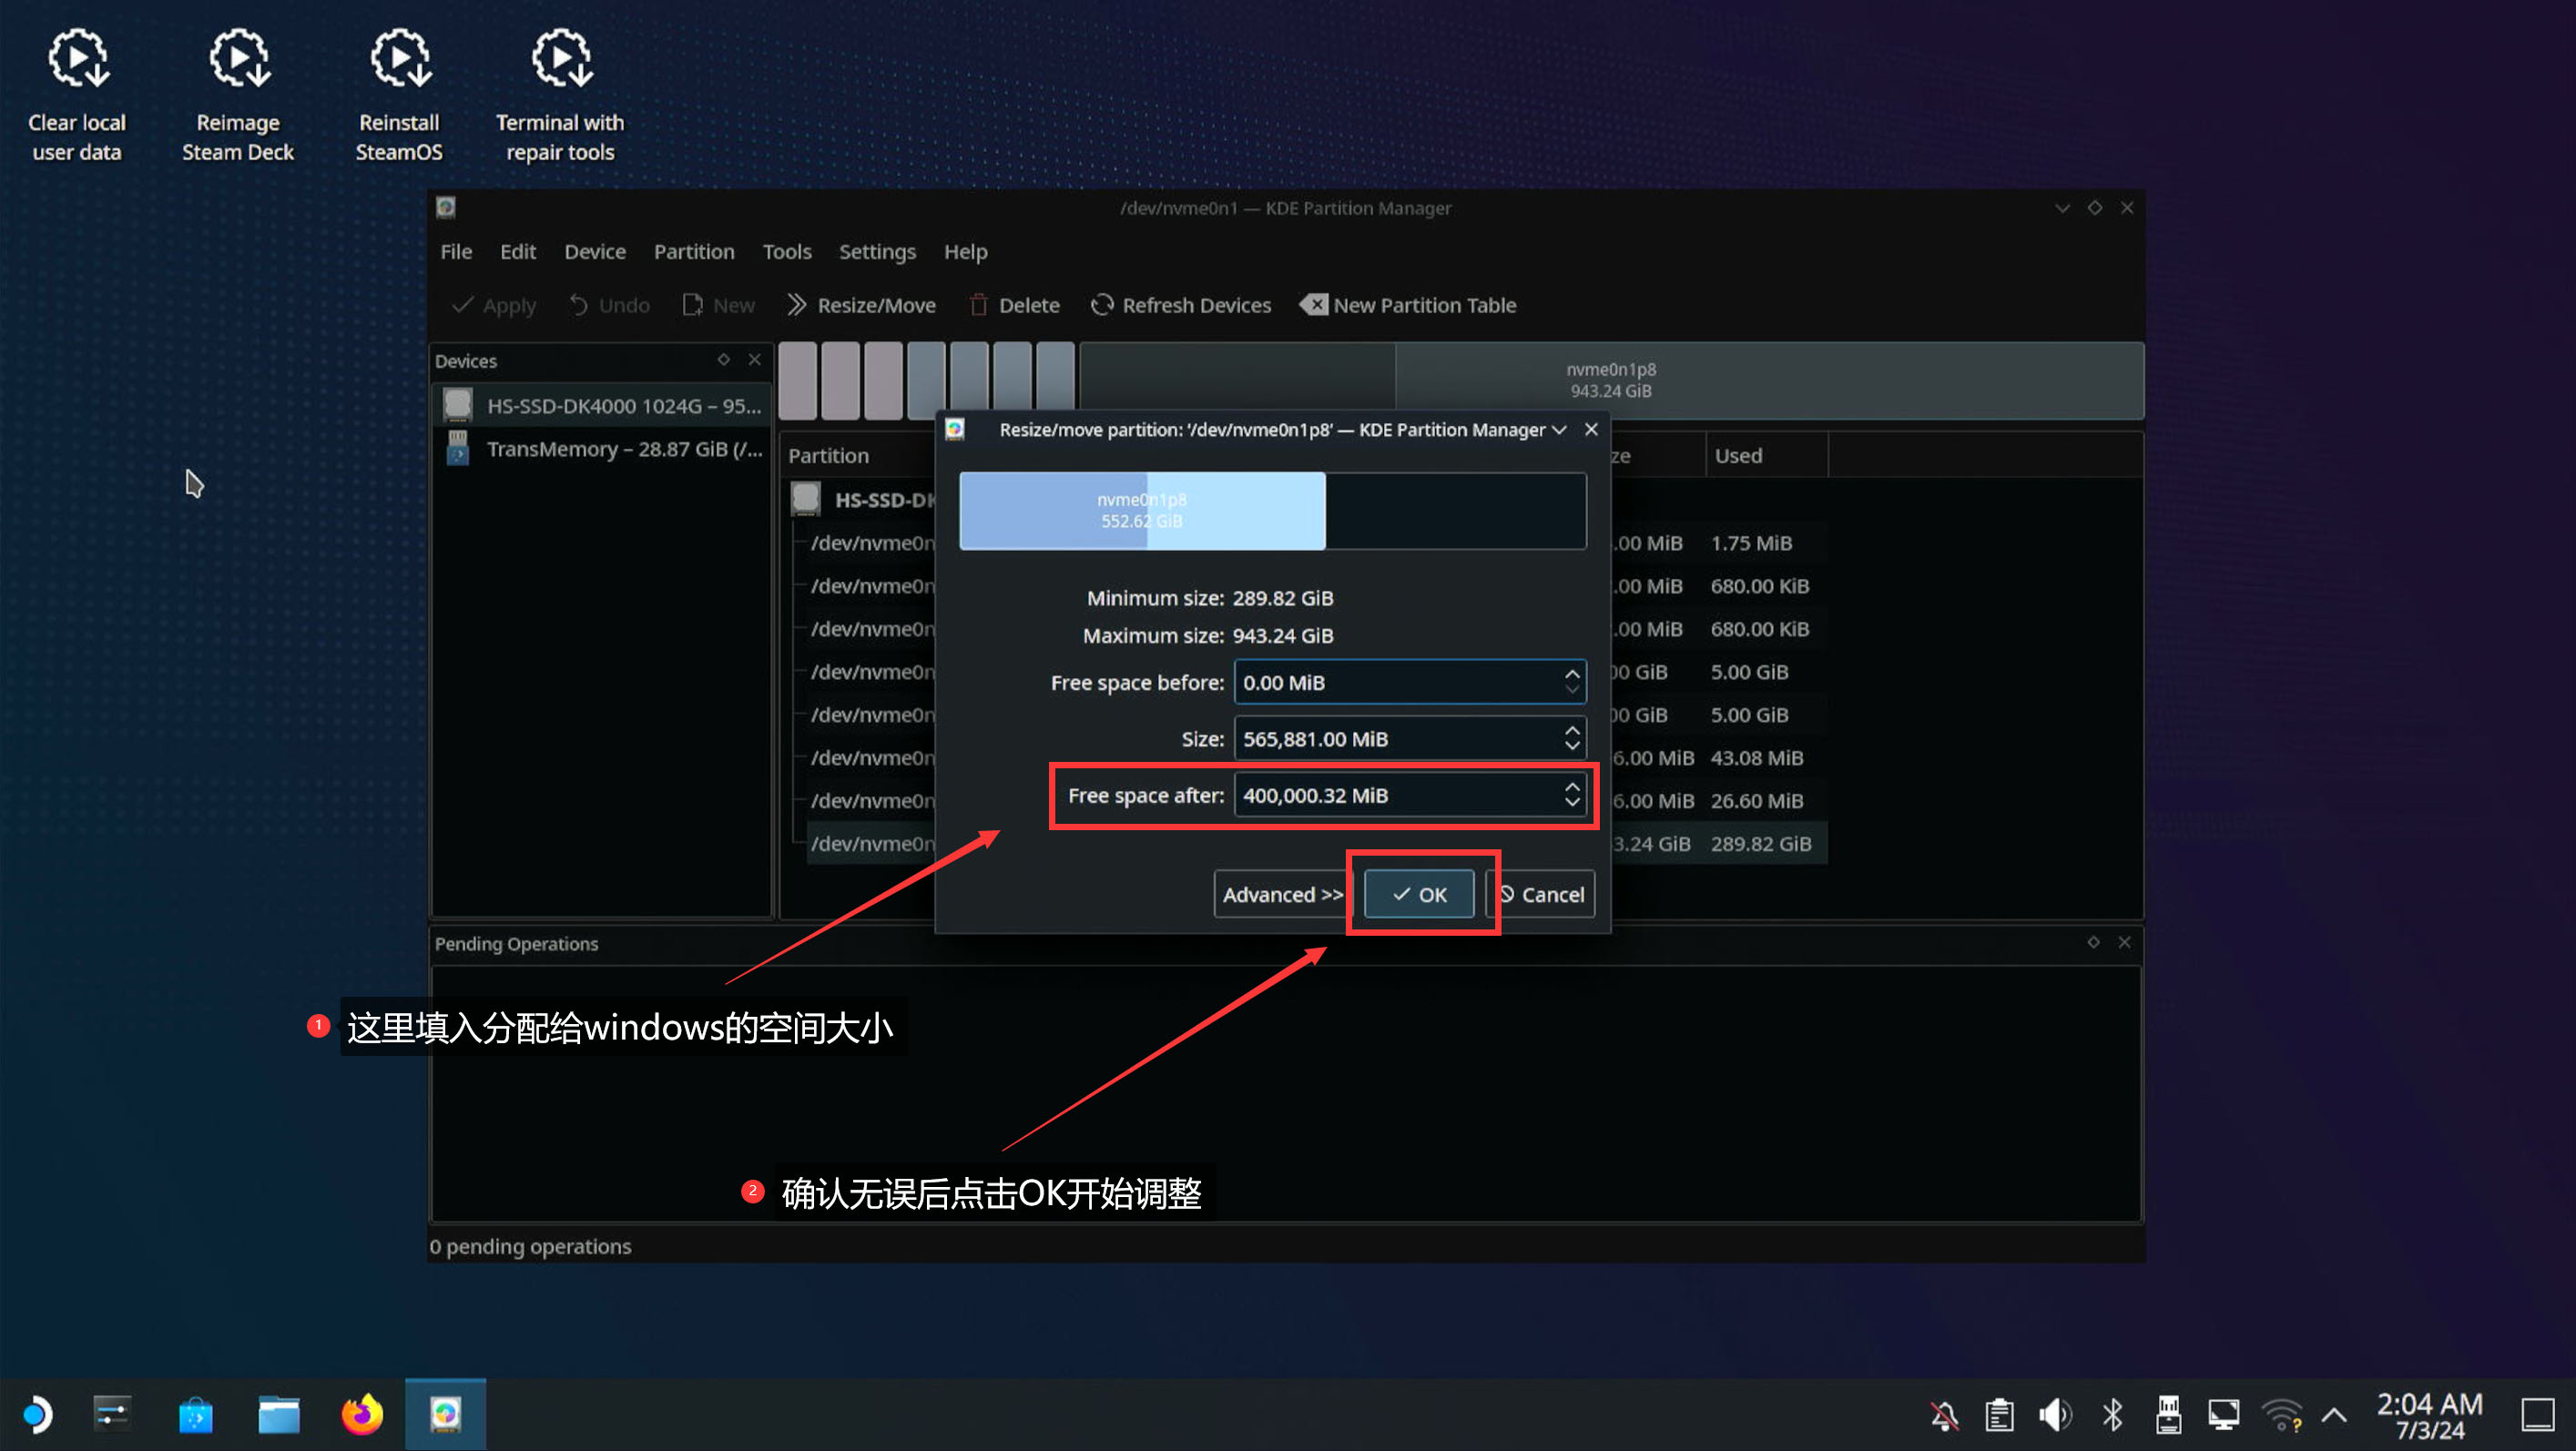Click the Refresh Devices toolbar icon
This screenshot has width=2576, height=1451.
(1101, 305)
